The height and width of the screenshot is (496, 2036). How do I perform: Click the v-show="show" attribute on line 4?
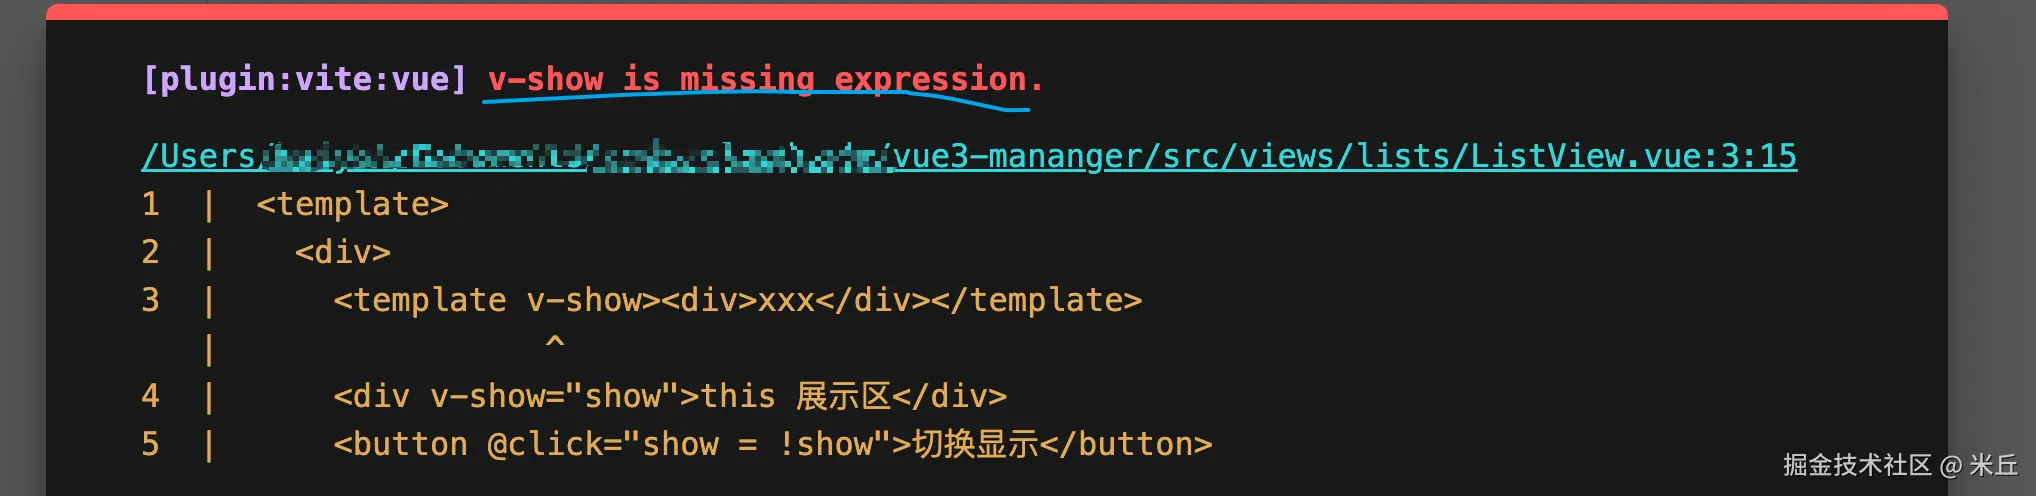[555, 396]
